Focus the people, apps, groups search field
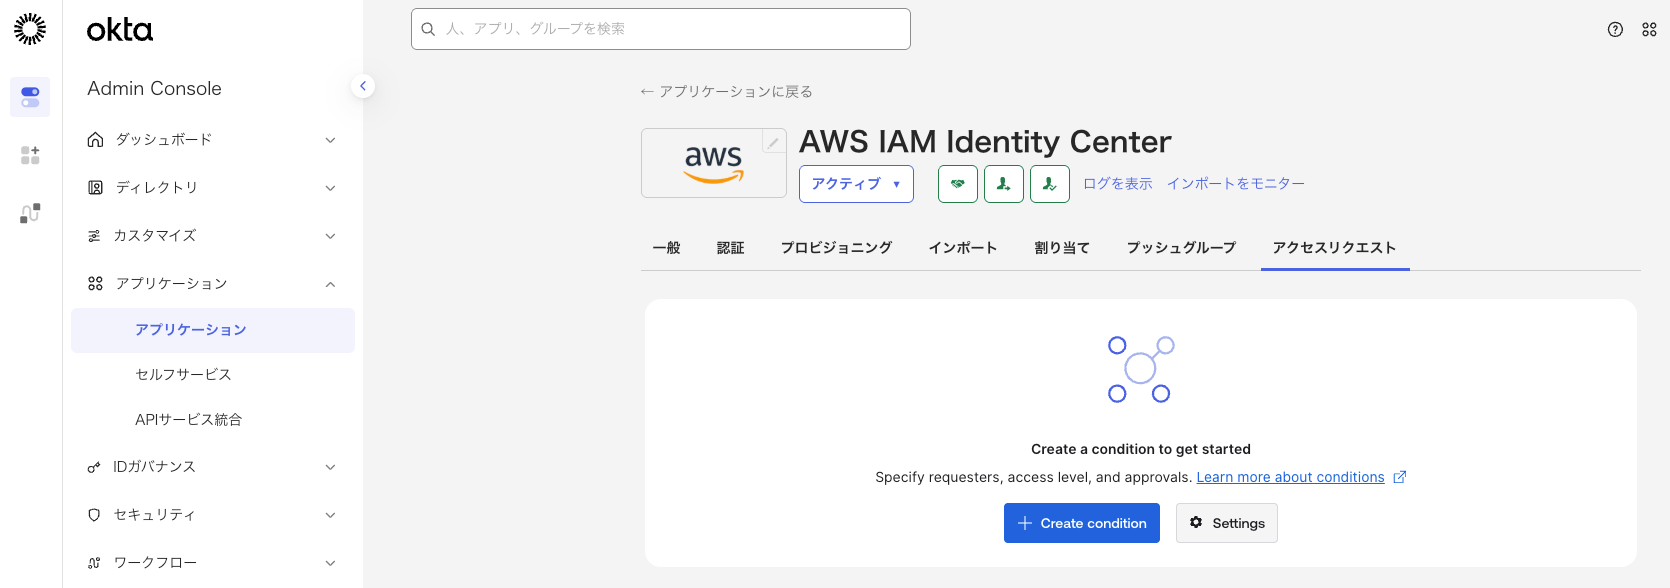The width and height of the screenshot is (1670, 588). coord(661,29)
